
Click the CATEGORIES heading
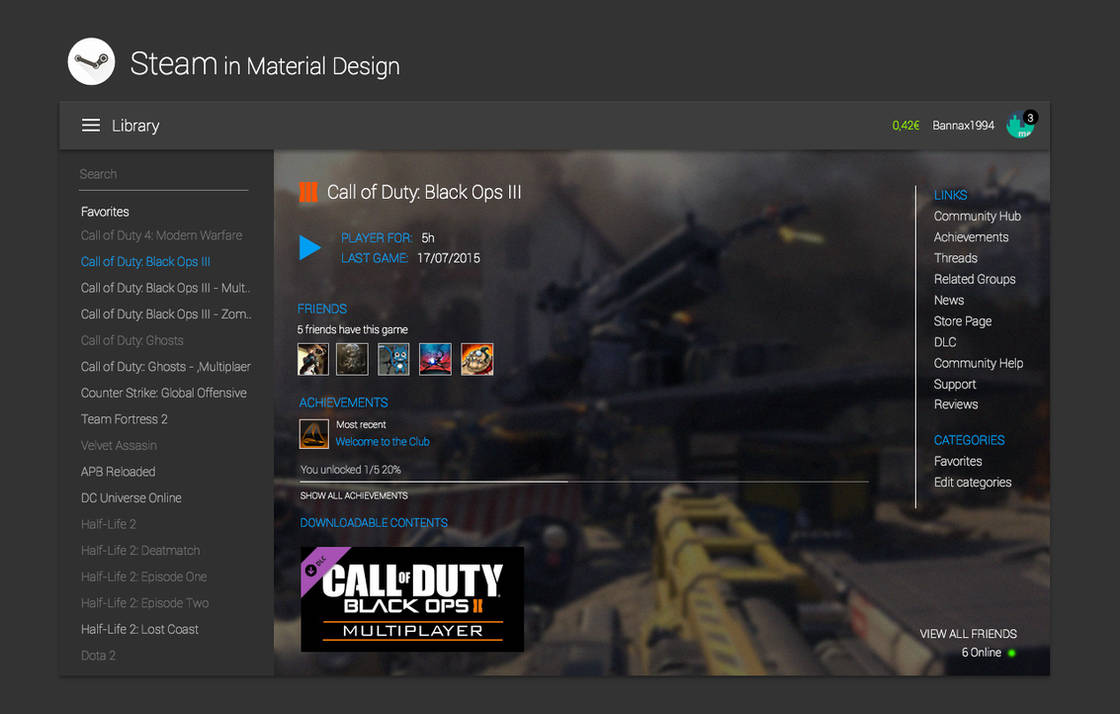[969, 441]
